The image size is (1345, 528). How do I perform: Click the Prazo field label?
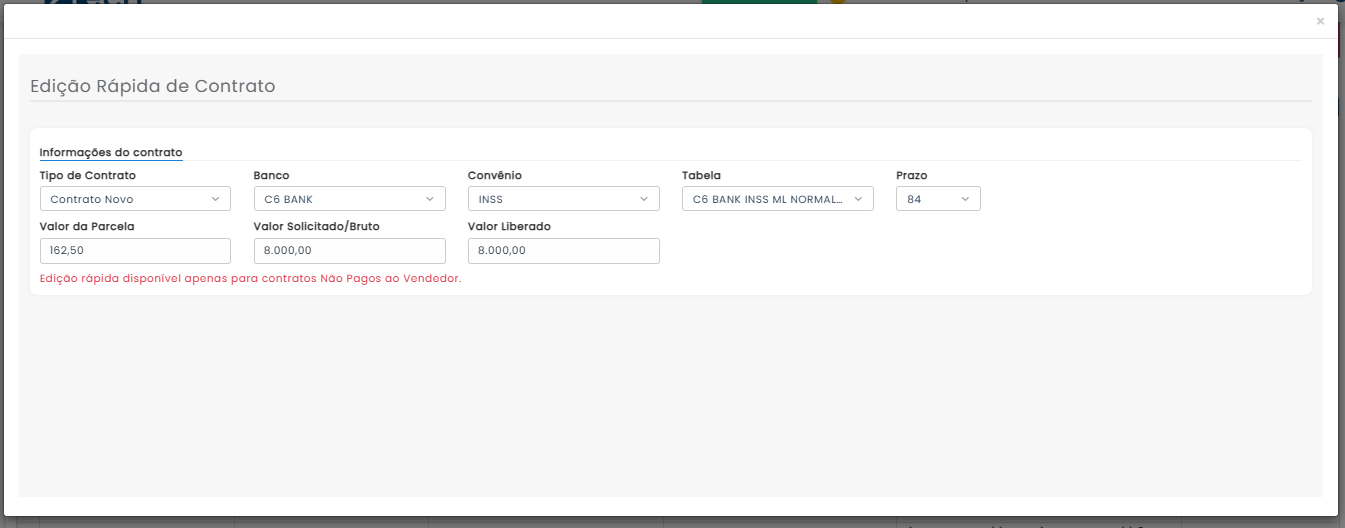pos(911,176)
